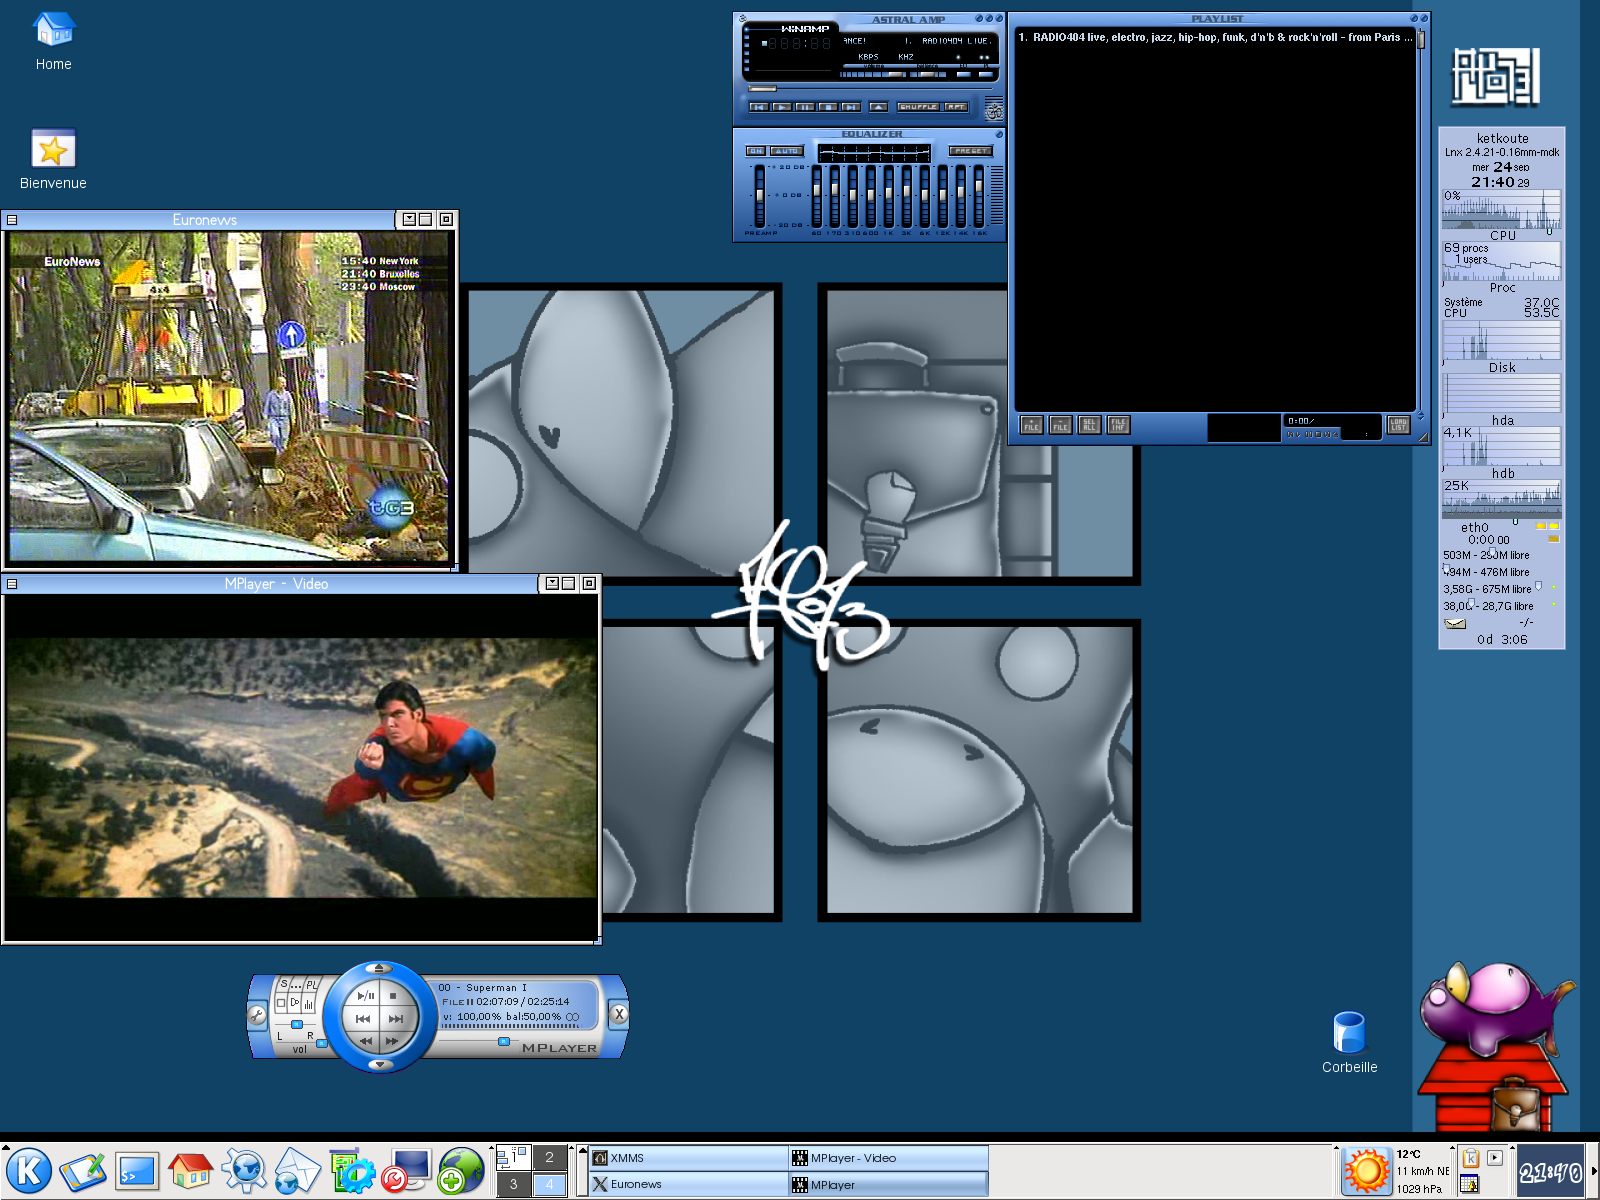The width and height of the screenshot is (1600, 1200).
Task: Skip to next track in MPlayer
Action: pos(396,1019)
